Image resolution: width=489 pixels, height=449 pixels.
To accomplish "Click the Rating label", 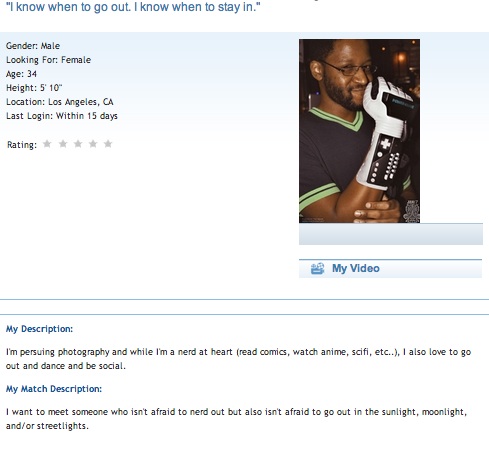I will (x=22, y=145).
